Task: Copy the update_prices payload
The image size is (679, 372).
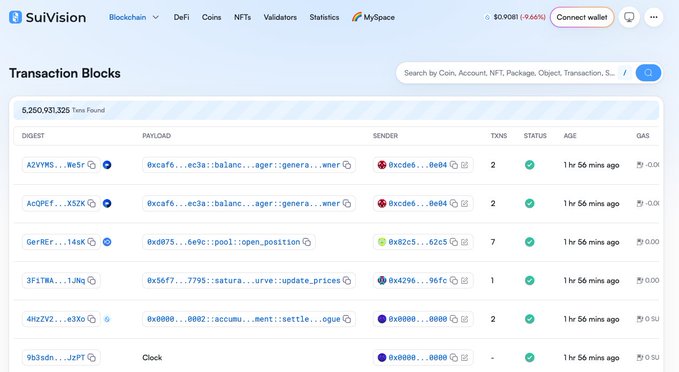Action: pyautogui.click(x=347, y=281)
